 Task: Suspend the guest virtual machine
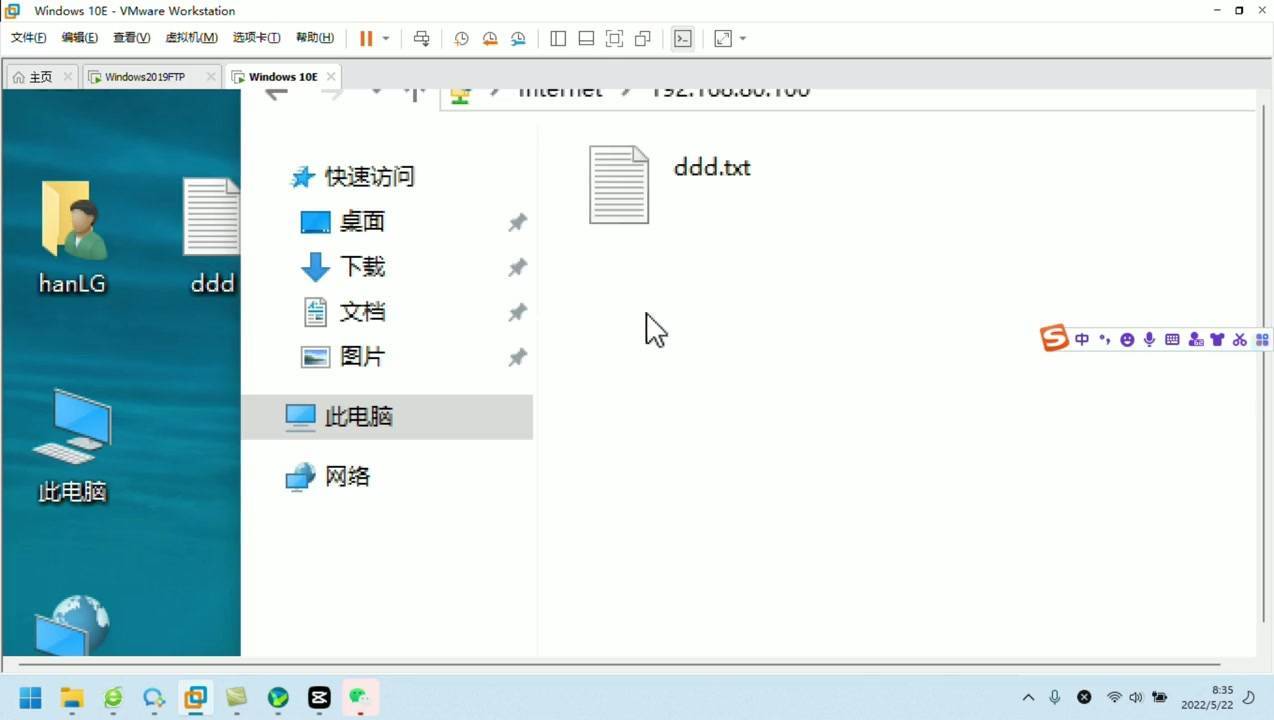[x=365, y=38]
